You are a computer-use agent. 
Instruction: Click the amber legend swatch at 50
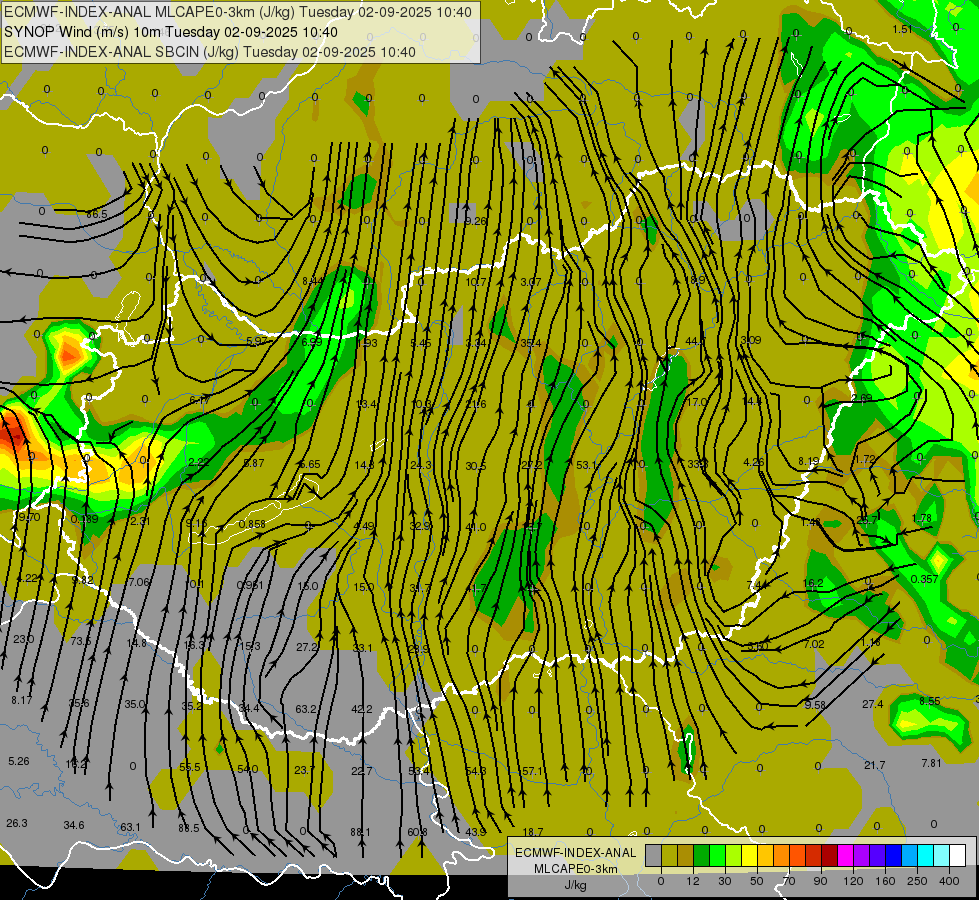[x=765, y=855]
